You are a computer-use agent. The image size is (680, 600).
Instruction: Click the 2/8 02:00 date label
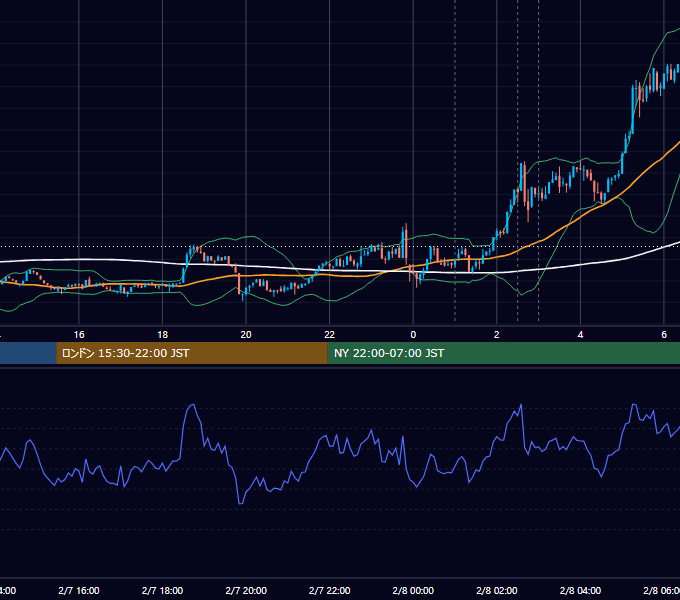pos(497,590)
